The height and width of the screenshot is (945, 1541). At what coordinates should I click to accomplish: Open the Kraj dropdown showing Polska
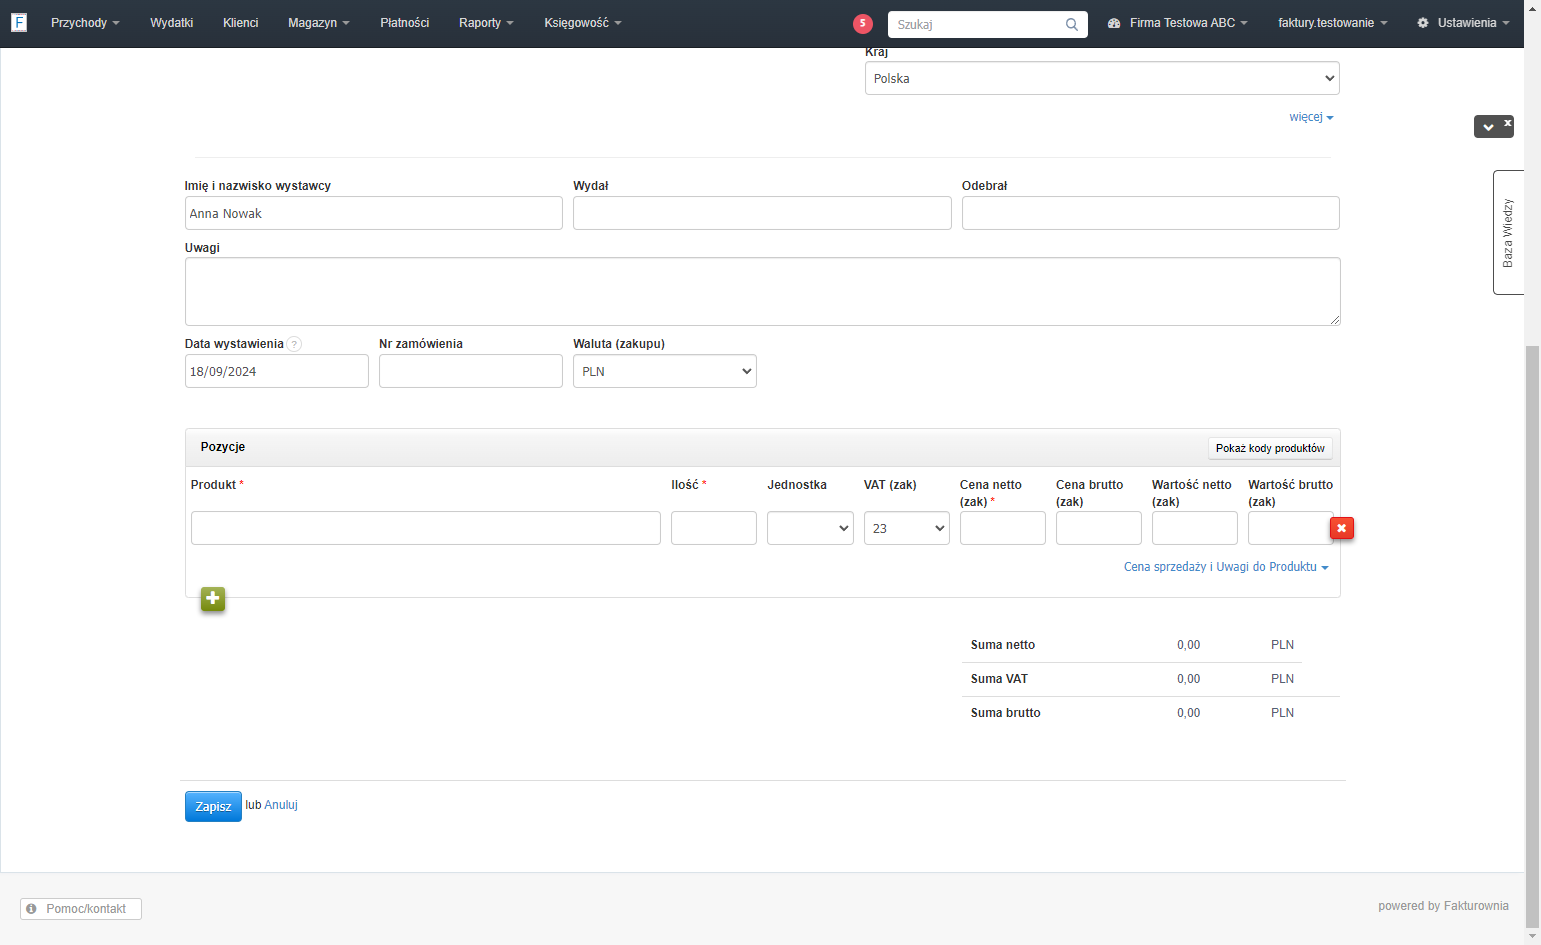pos(1102,78)
